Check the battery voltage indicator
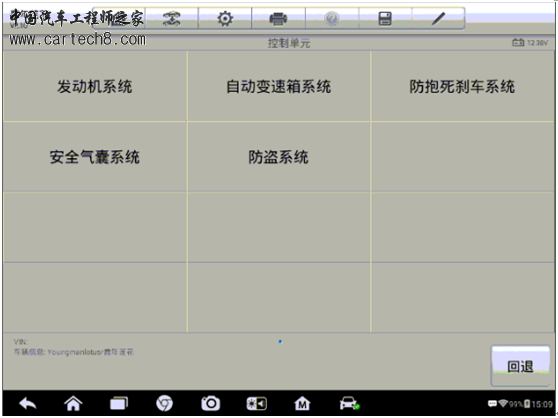 [530, 43]
